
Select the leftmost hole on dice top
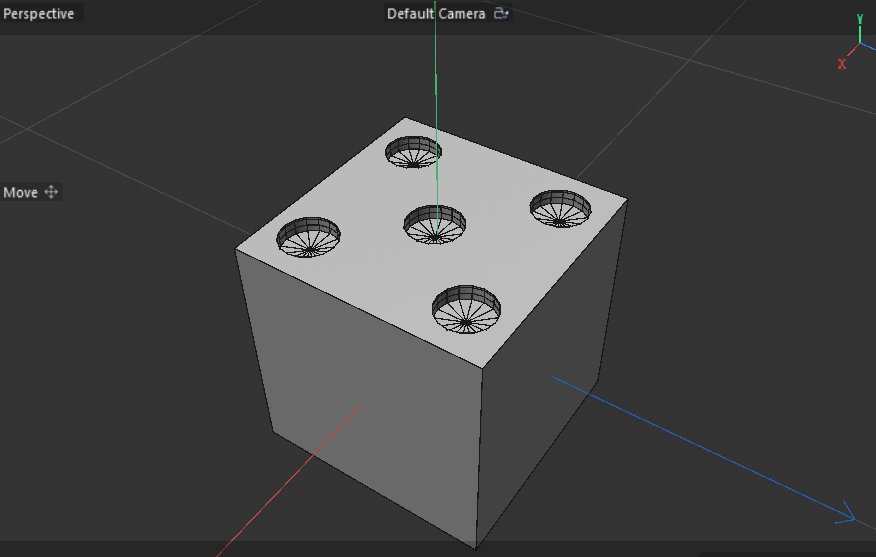pos(309,237)
